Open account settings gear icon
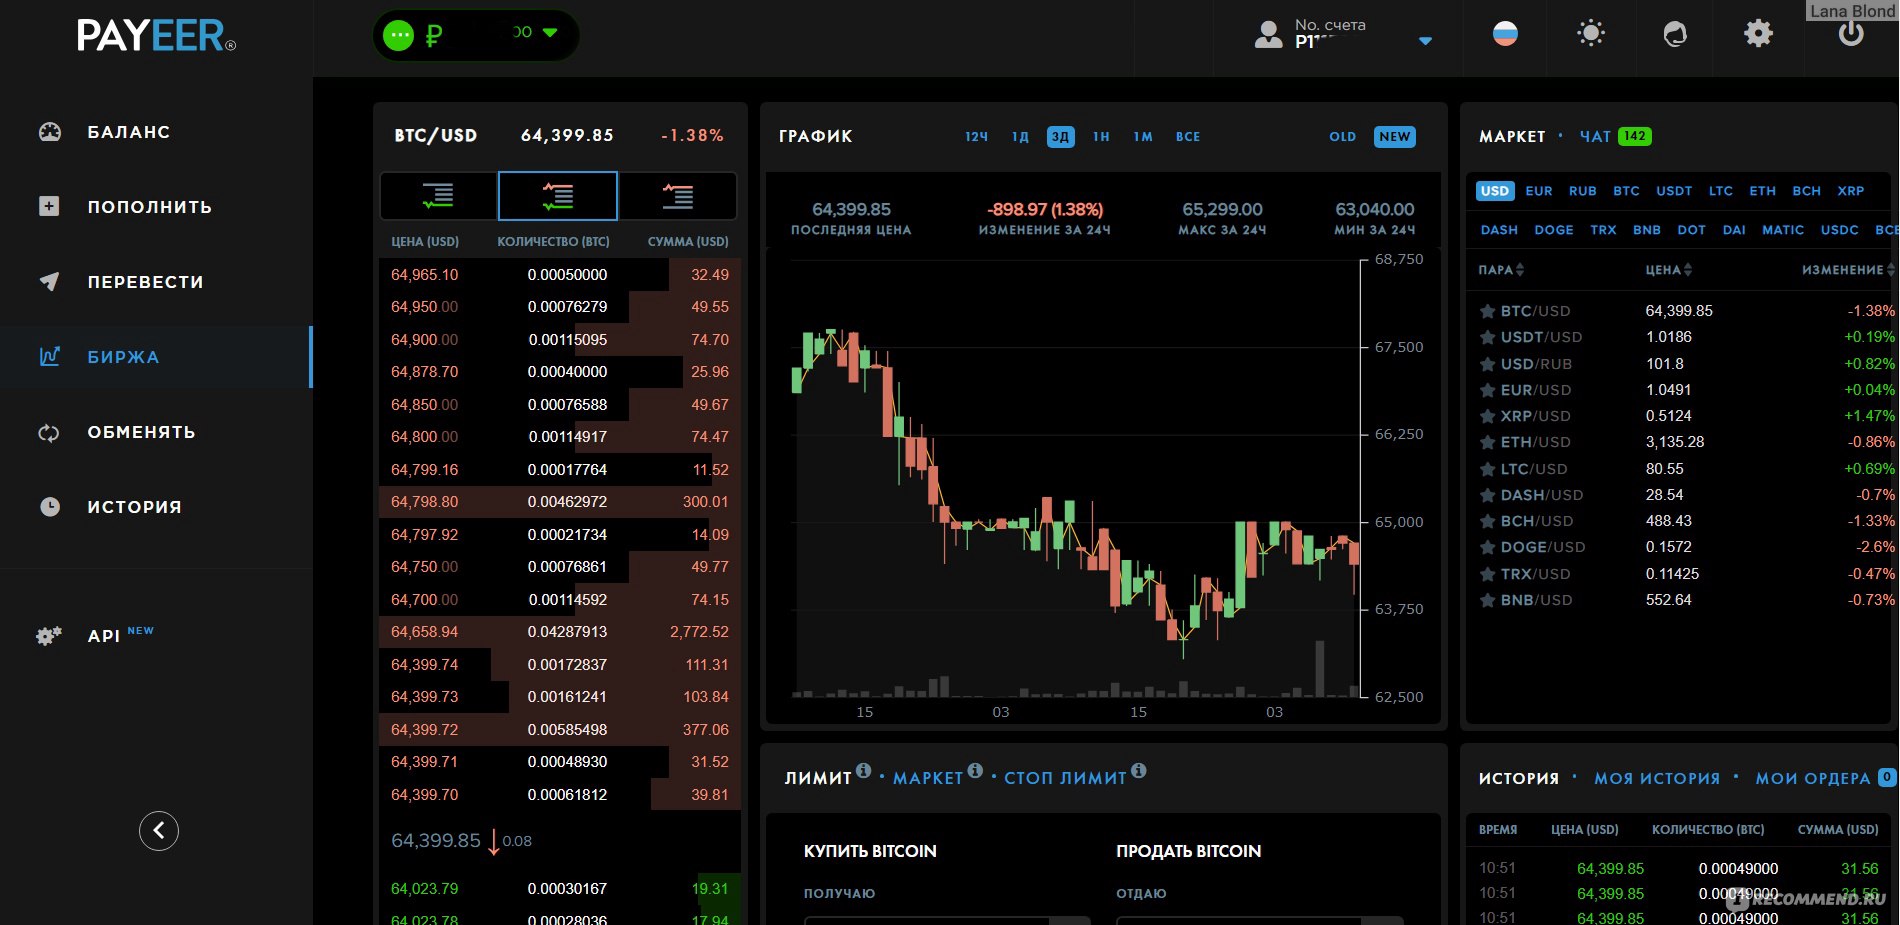Image resolution: width=1900 pixels, height=925 pixels. (1758, 34)
